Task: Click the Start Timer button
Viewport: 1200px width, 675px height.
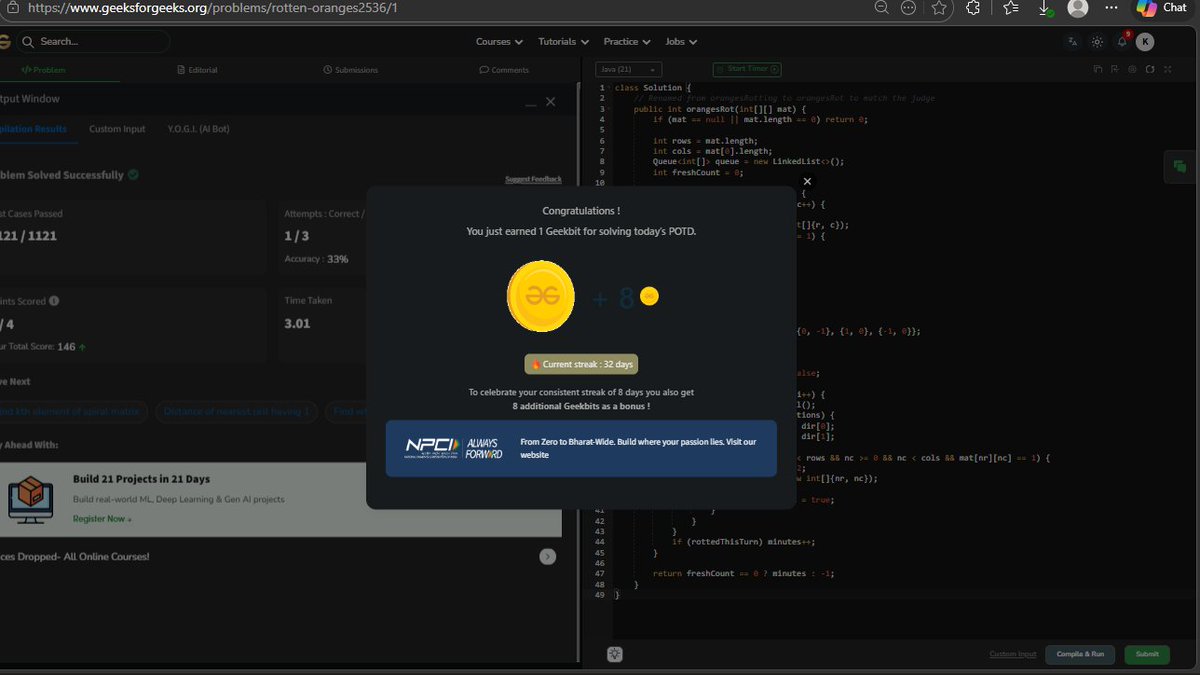Action: coord(747,69)
